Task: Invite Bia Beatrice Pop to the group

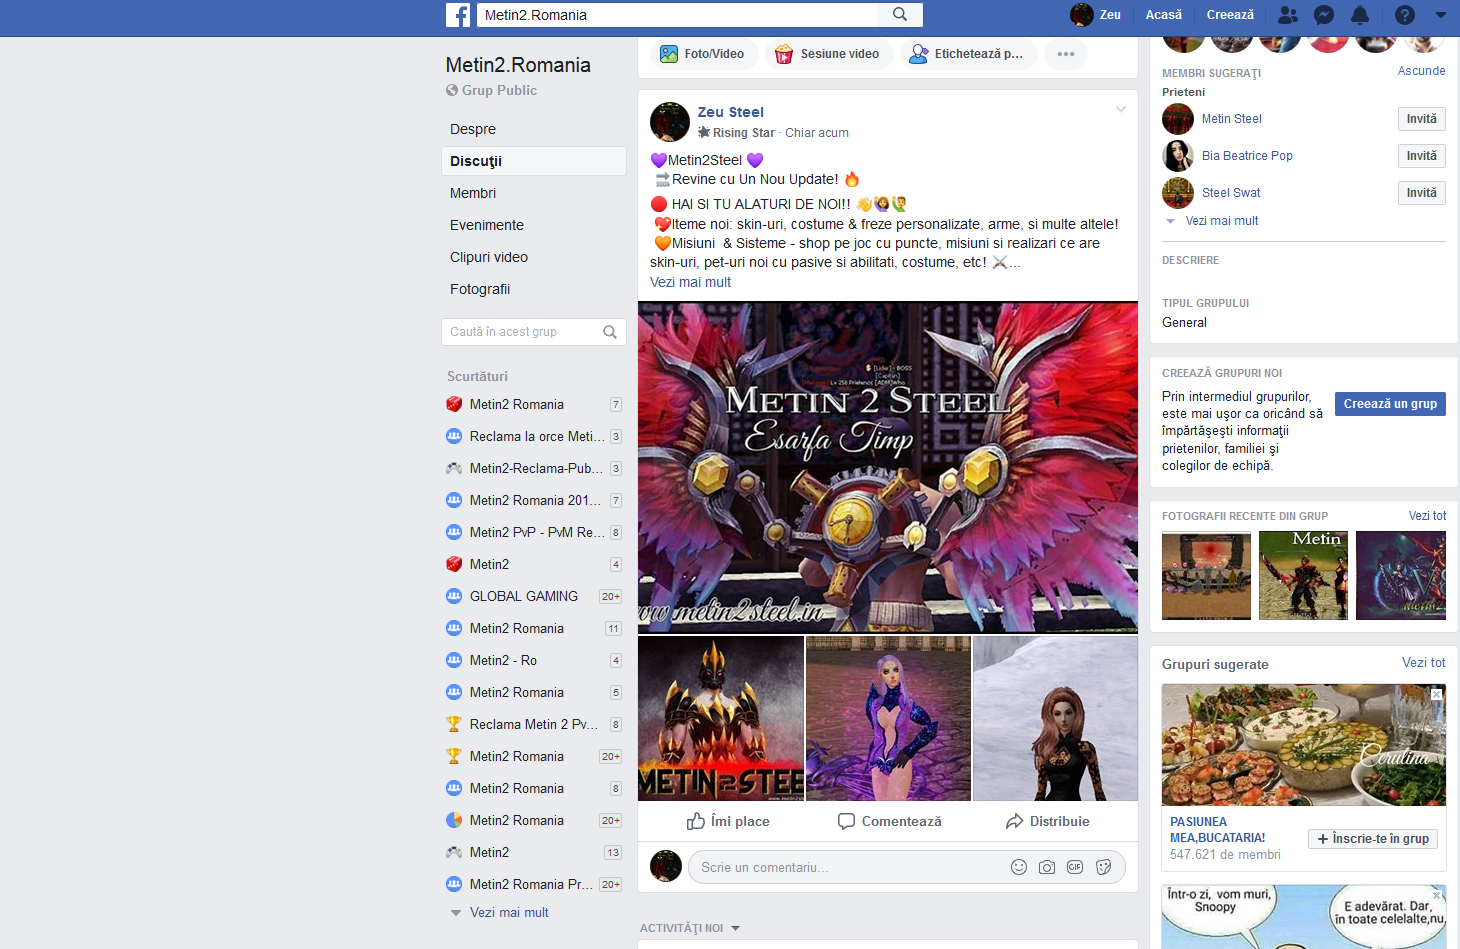Action: [1421, 156]
